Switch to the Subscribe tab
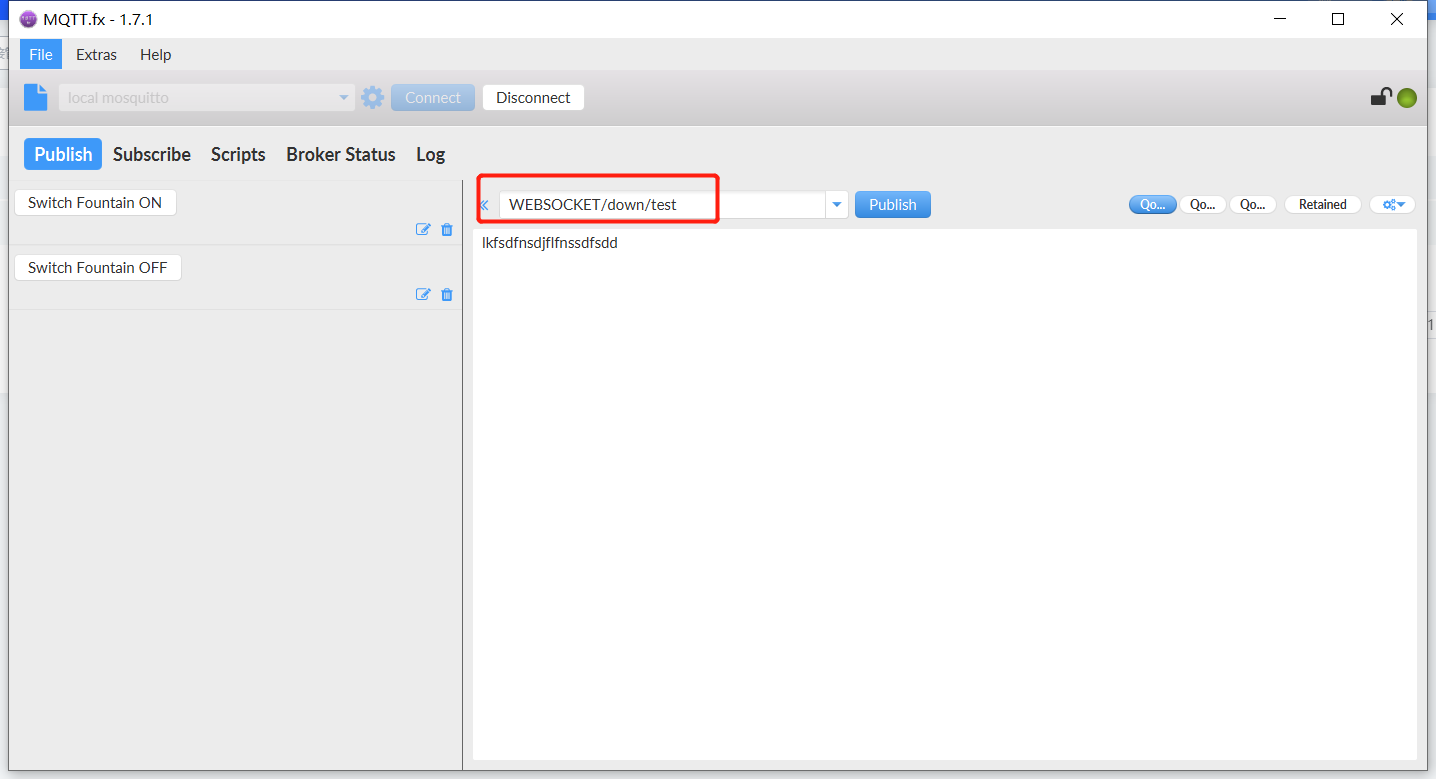Viewport: 1436px width, 779px height. 152,154
